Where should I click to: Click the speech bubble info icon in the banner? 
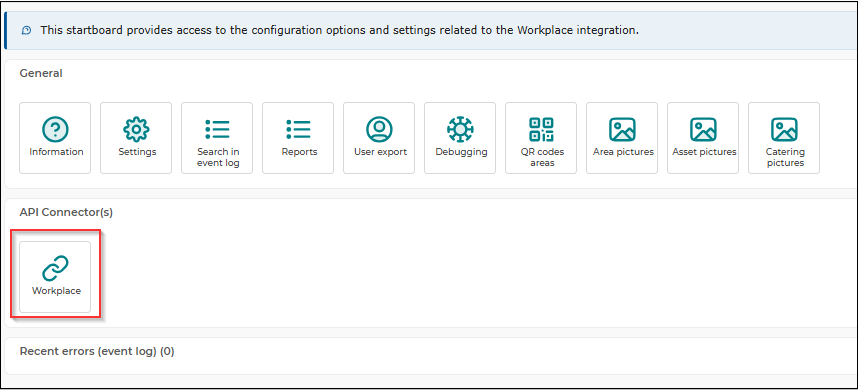tap(26, 30)
